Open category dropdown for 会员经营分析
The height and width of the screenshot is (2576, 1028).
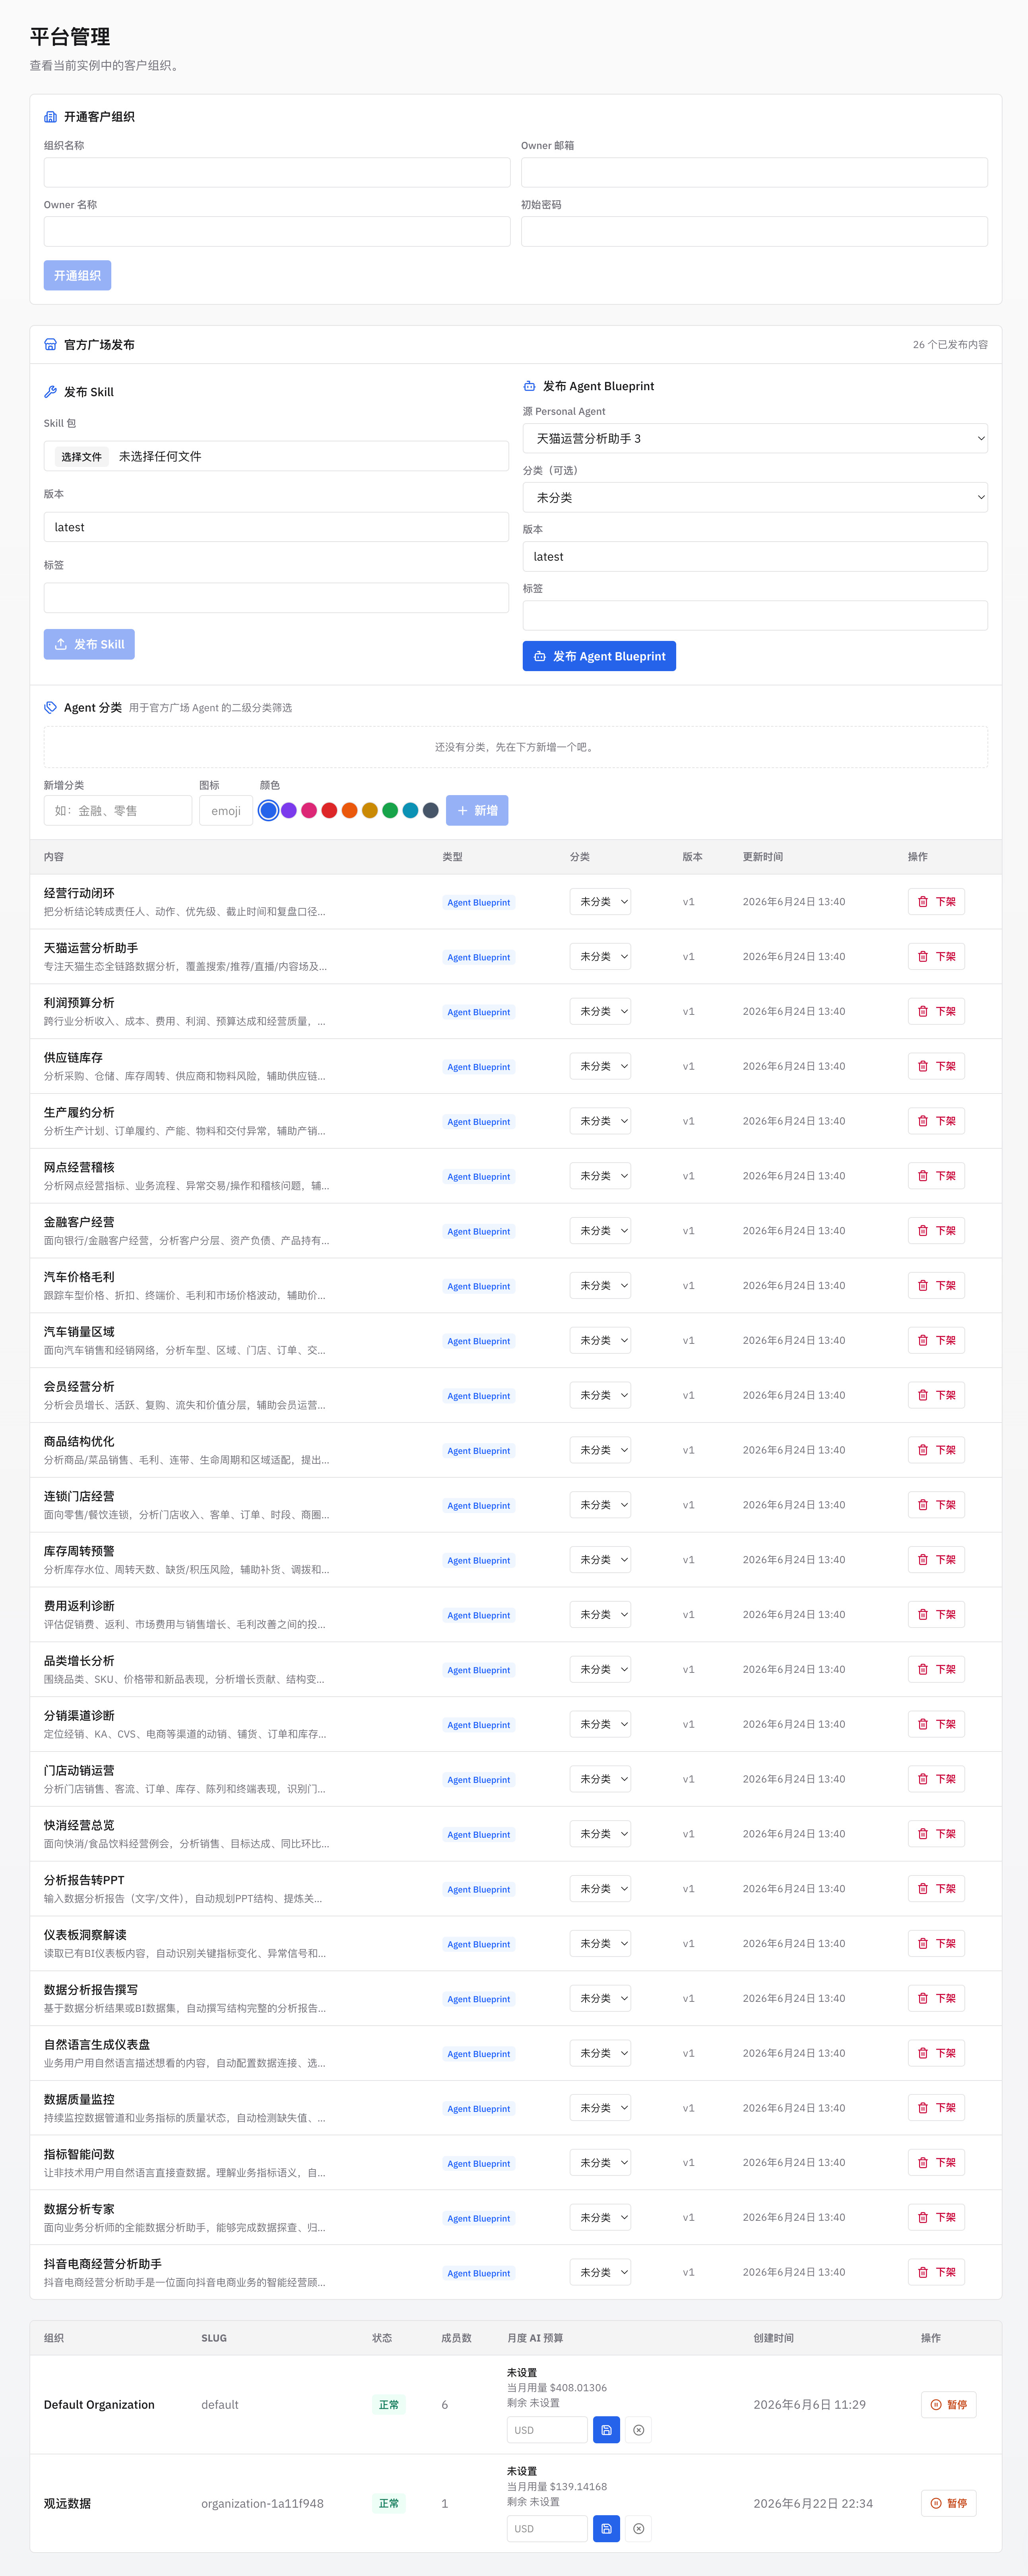[600, 1396]
